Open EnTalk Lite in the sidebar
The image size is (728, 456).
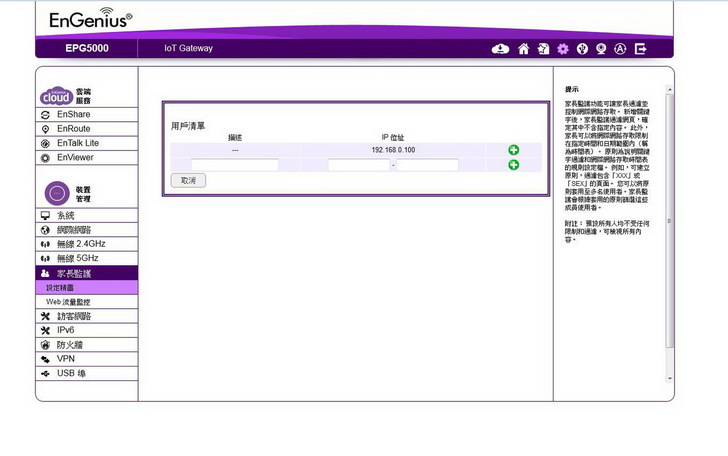click(x=86, y=143)
